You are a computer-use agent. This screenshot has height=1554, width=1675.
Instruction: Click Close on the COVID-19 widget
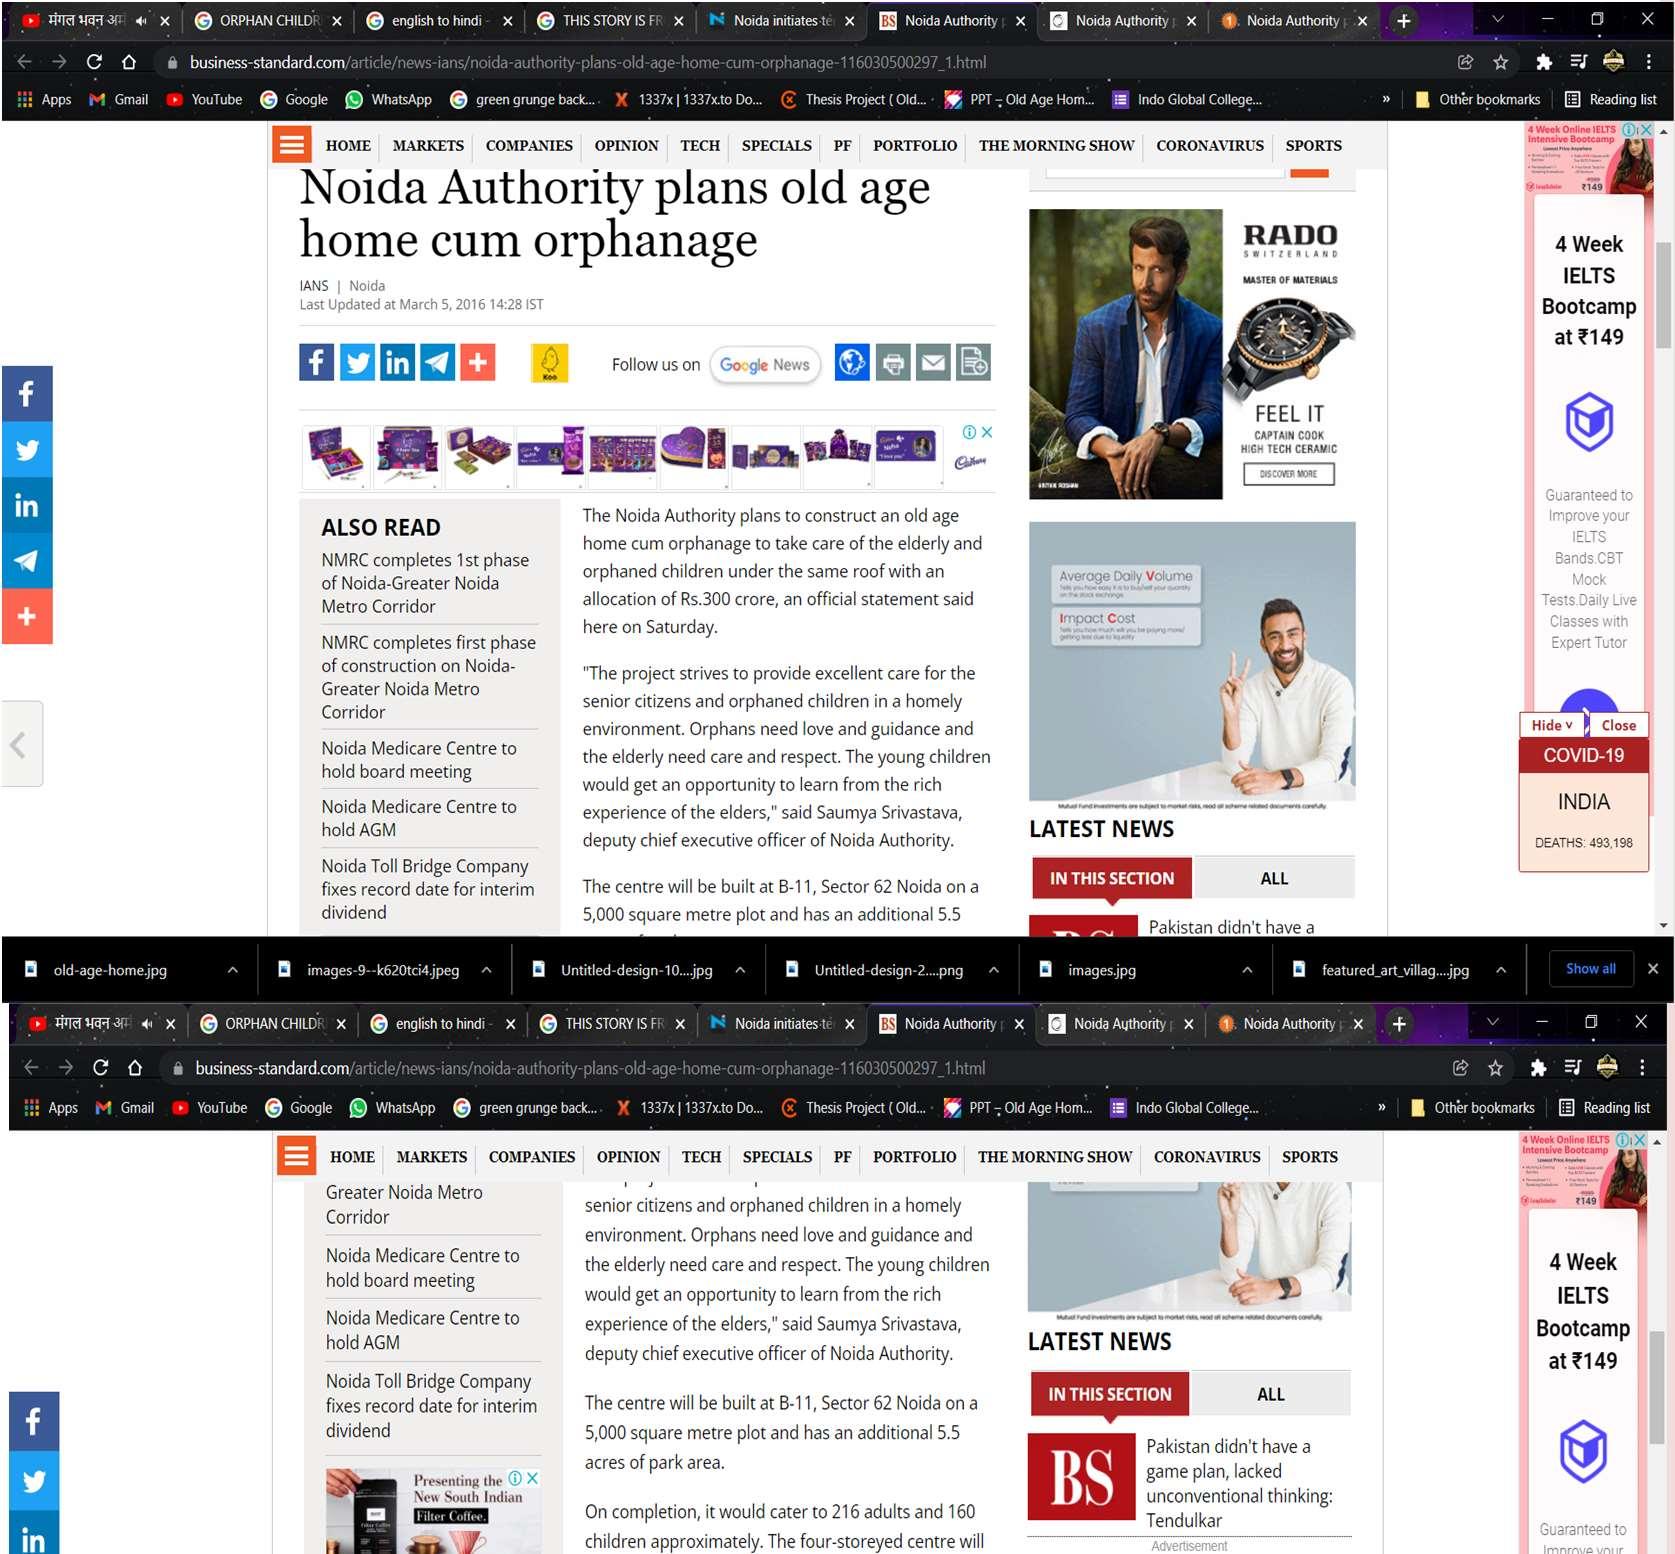pos(1618,725)
